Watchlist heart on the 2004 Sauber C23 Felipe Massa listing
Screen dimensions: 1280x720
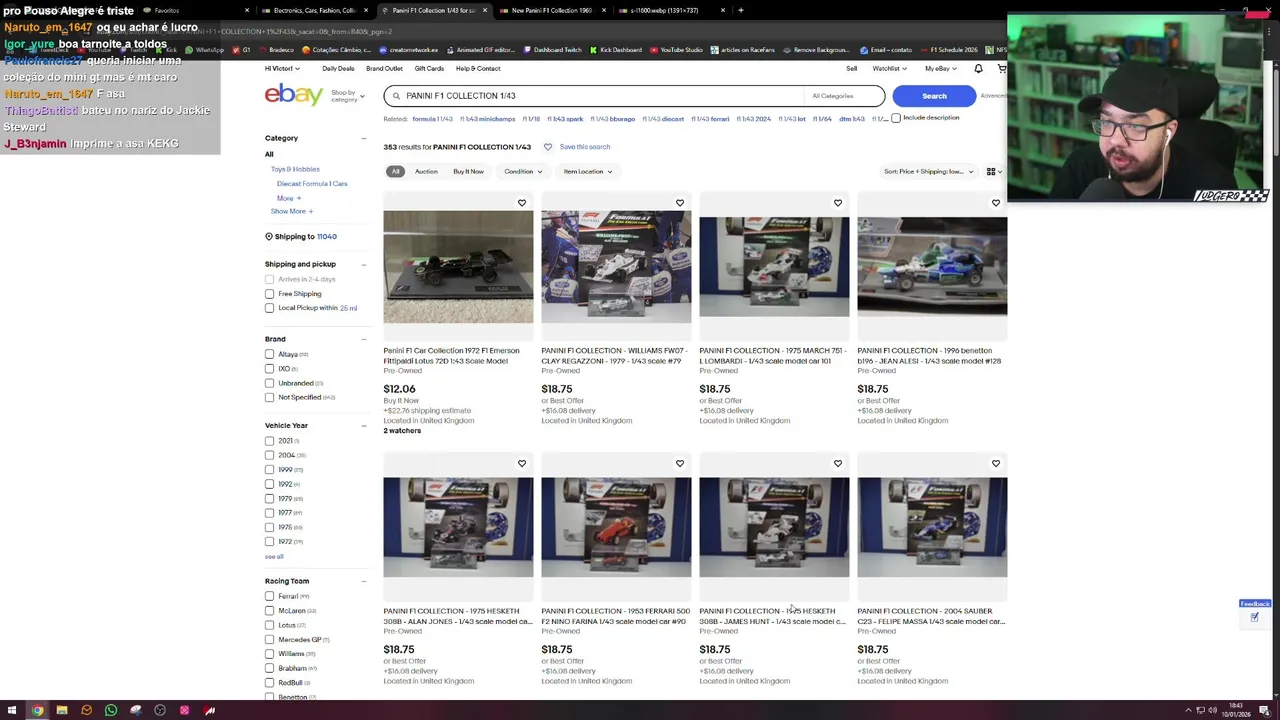996,464
